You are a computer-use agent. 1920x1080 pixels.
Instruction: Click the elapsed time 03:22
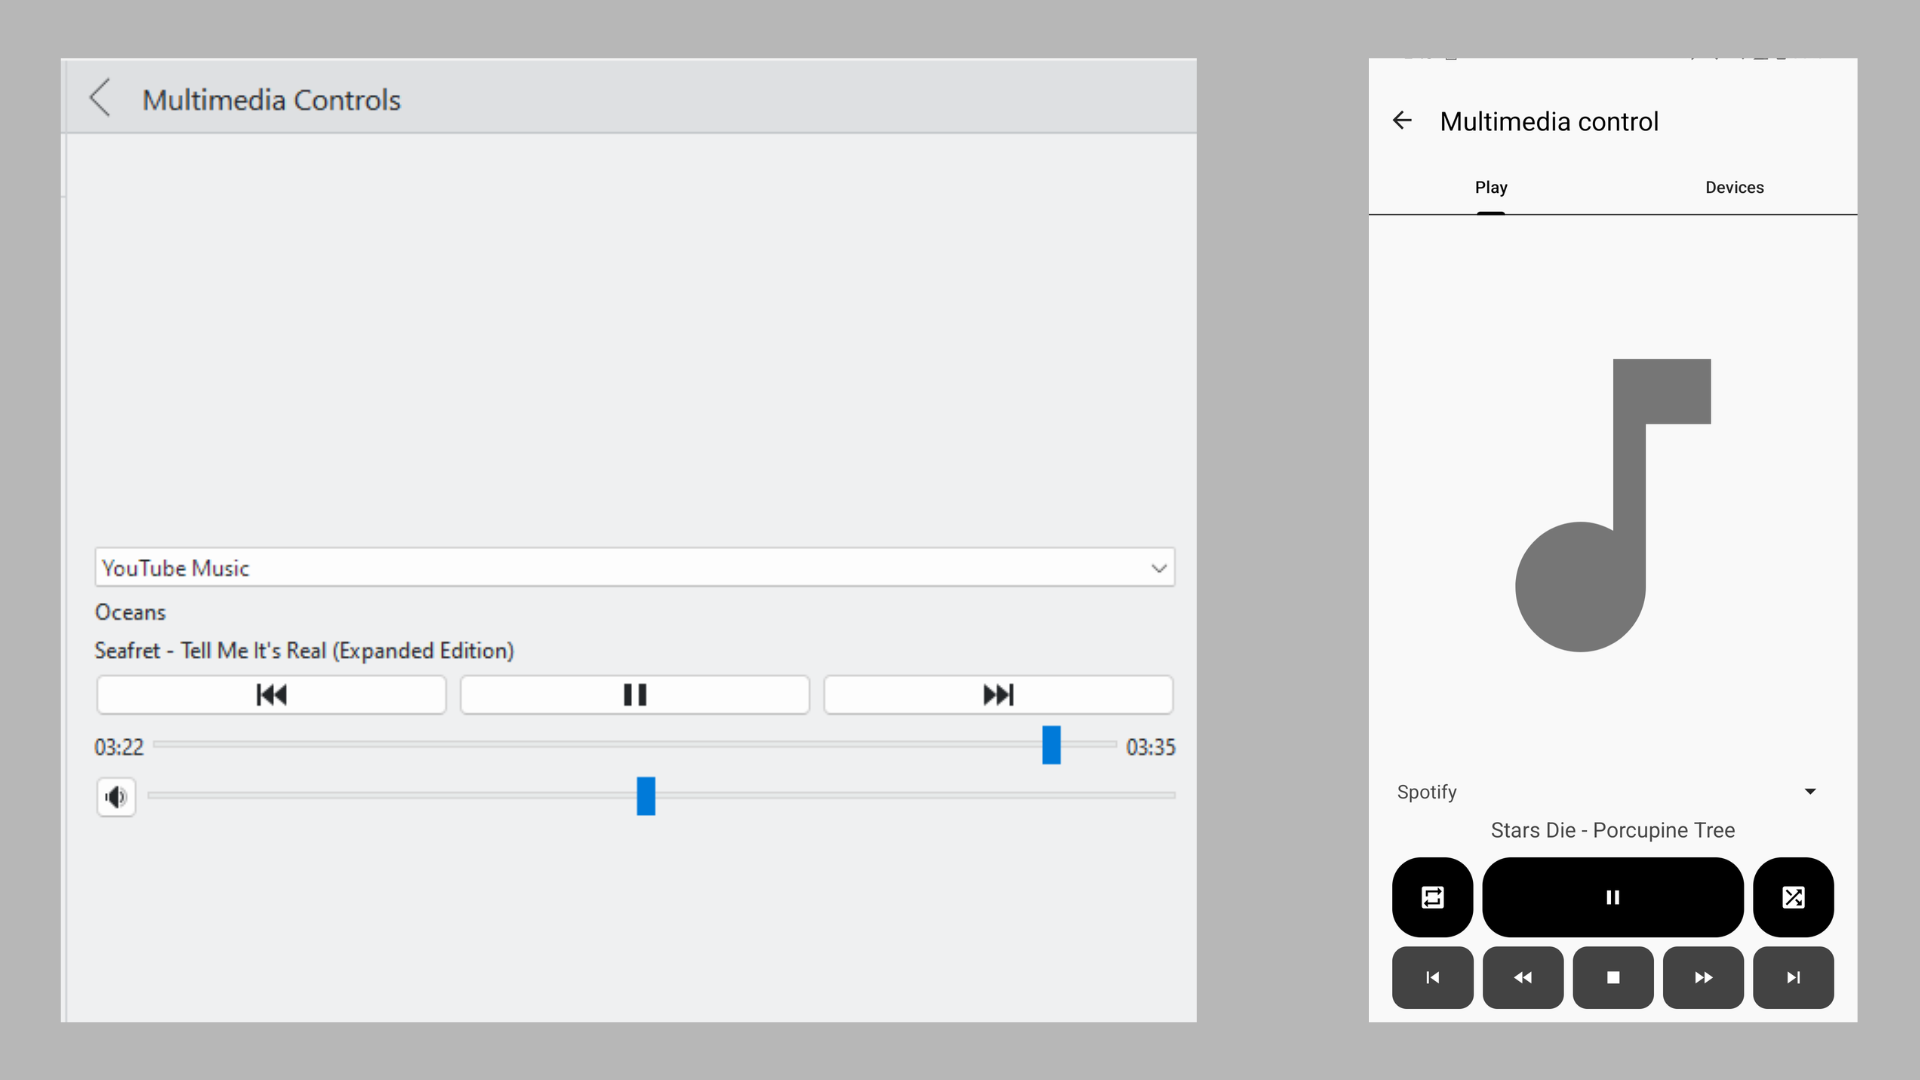[119, 747]
